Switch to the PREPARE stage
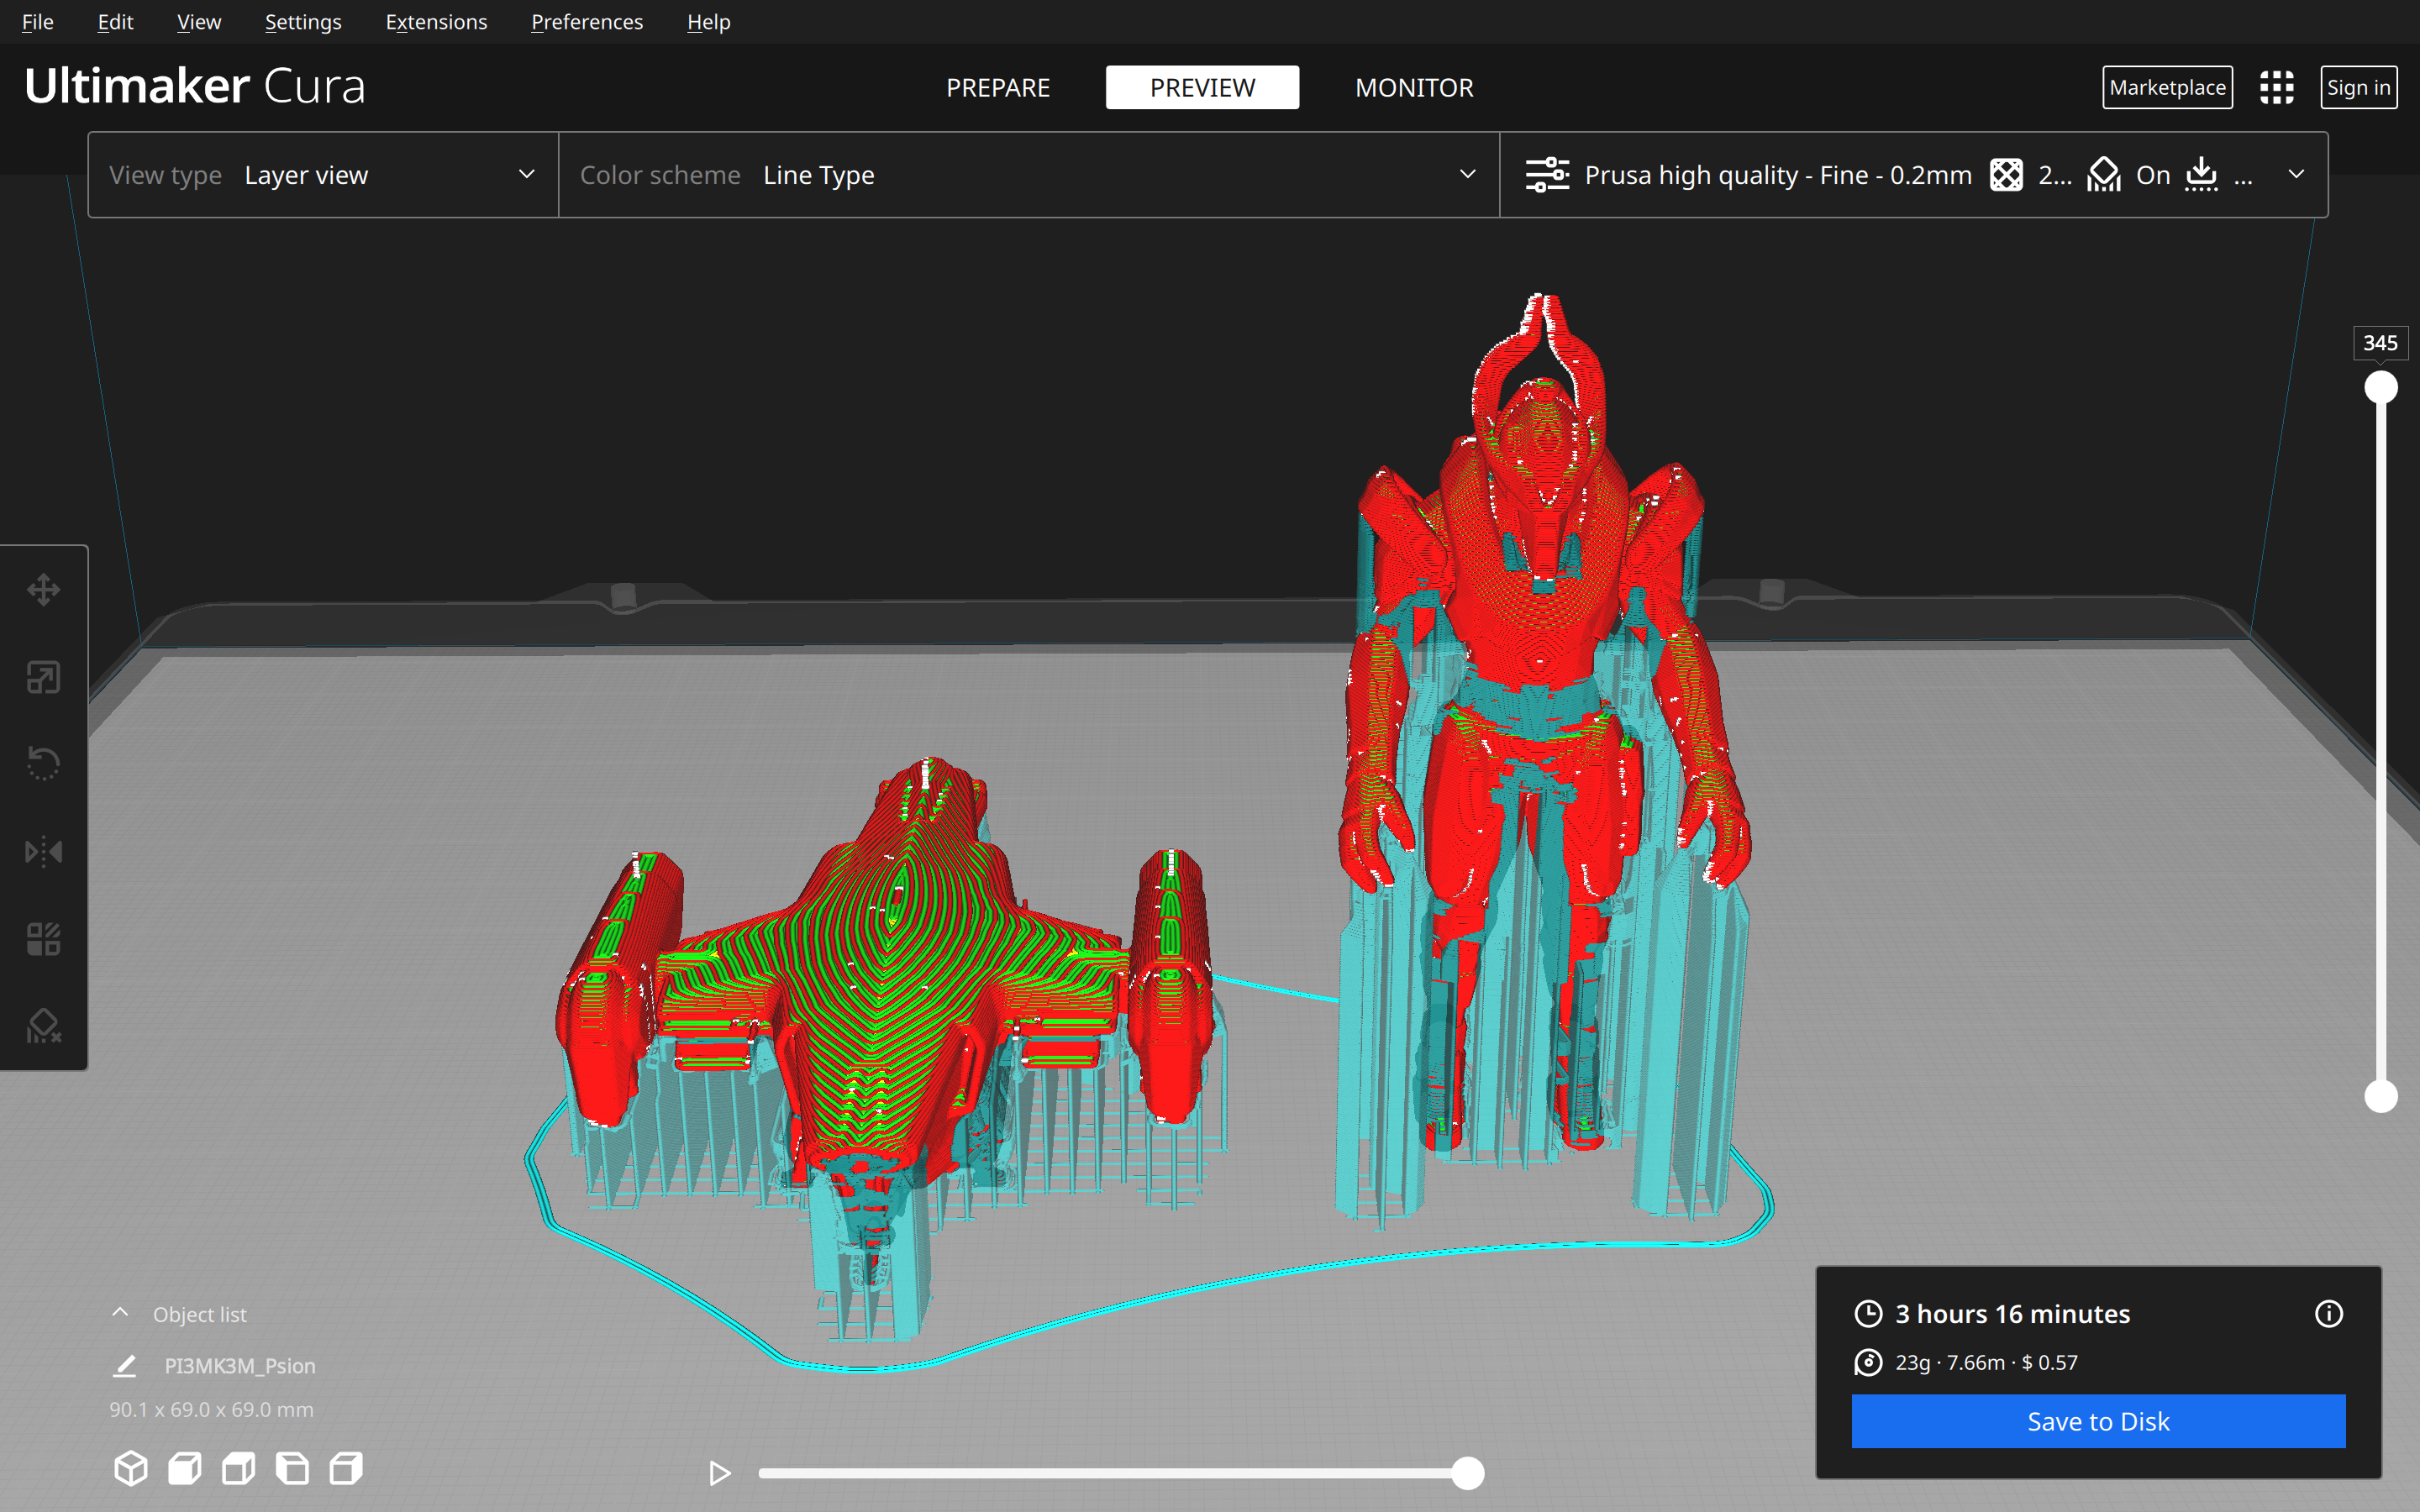This screenshot has width=2420, height=1512. [x=998, y=88]
